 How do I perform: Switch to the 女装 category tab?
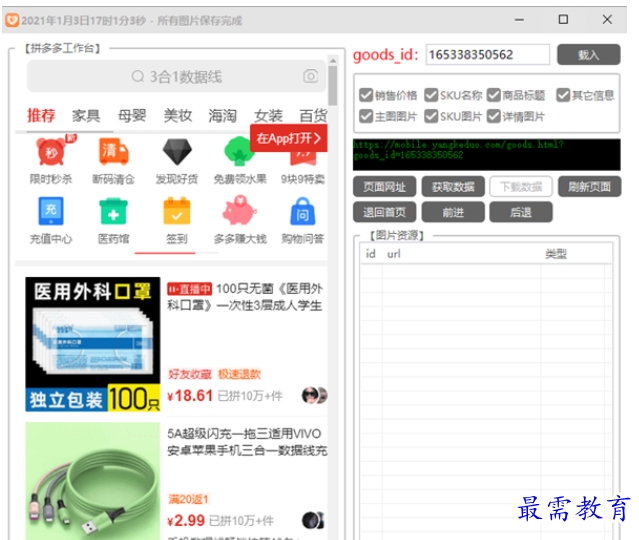click(x=268, y=116)
